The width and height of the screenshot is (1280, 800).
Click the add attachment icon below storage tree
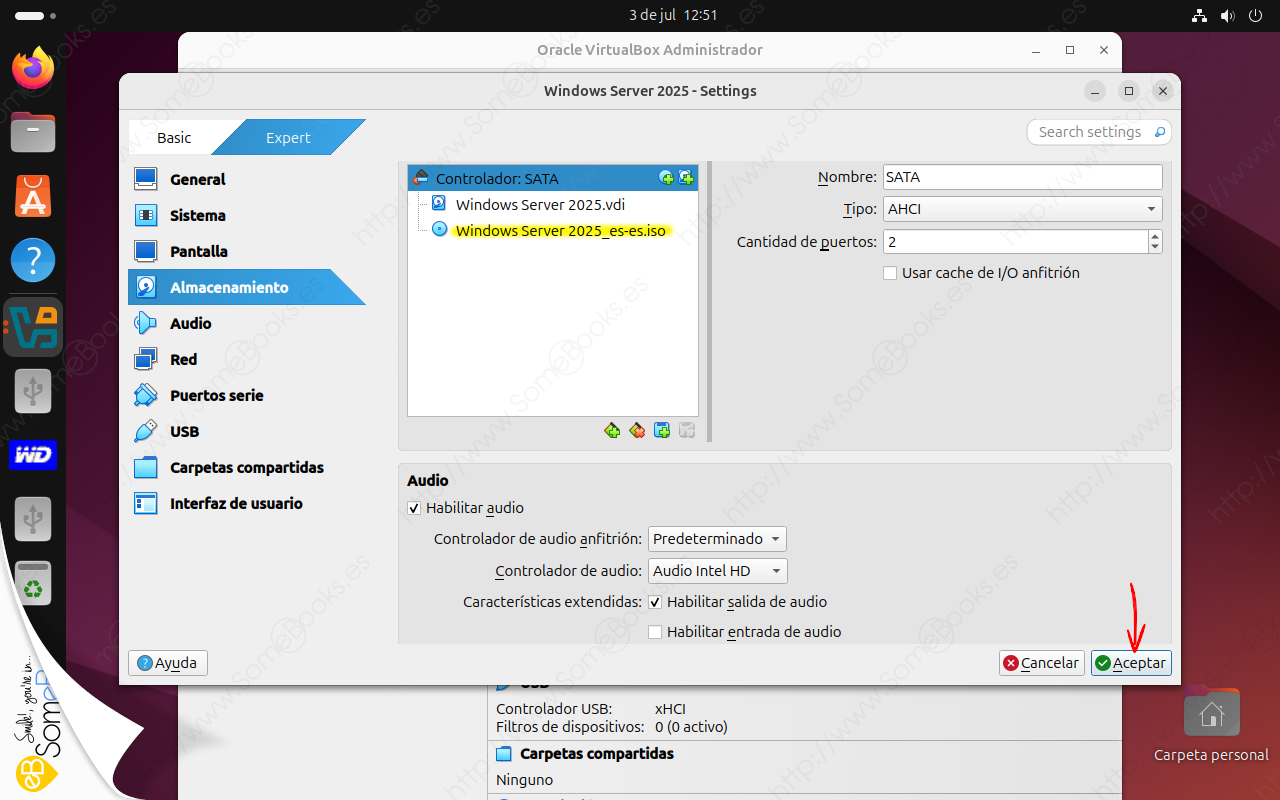click(x=662, y=430)
